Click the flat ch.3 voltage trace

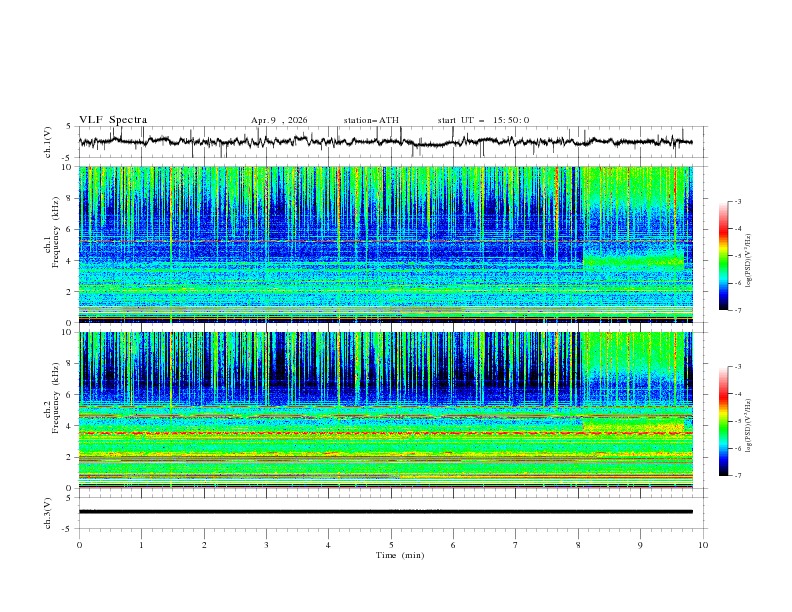(385, 512)
